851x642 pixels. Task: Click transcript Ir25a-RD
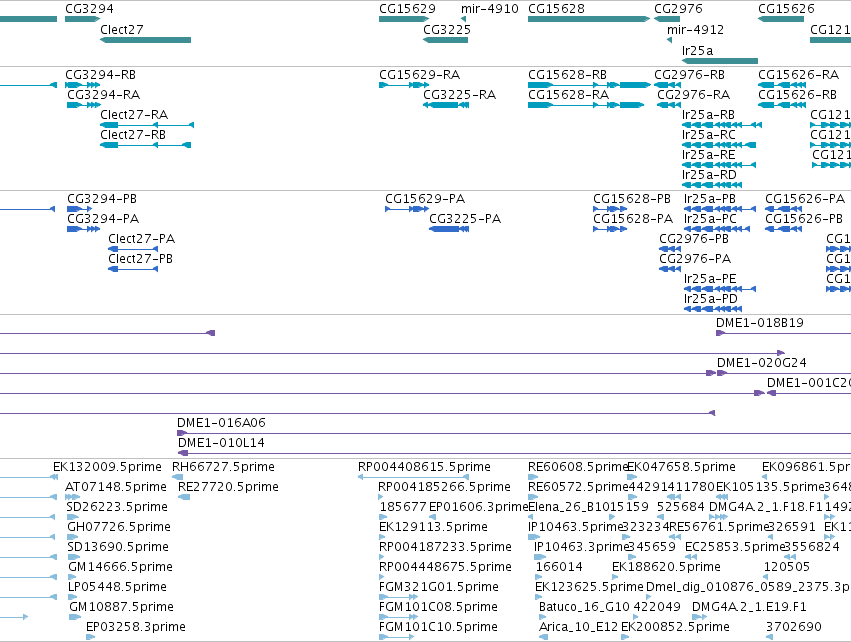709,175
